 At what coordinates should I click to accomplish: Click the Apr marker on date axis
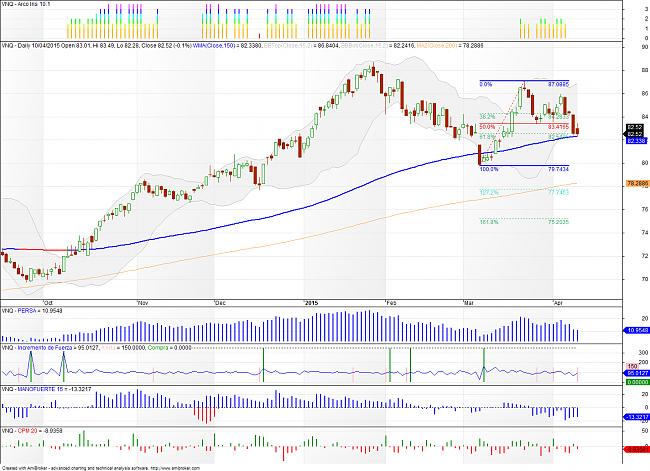tap(558, 303)
